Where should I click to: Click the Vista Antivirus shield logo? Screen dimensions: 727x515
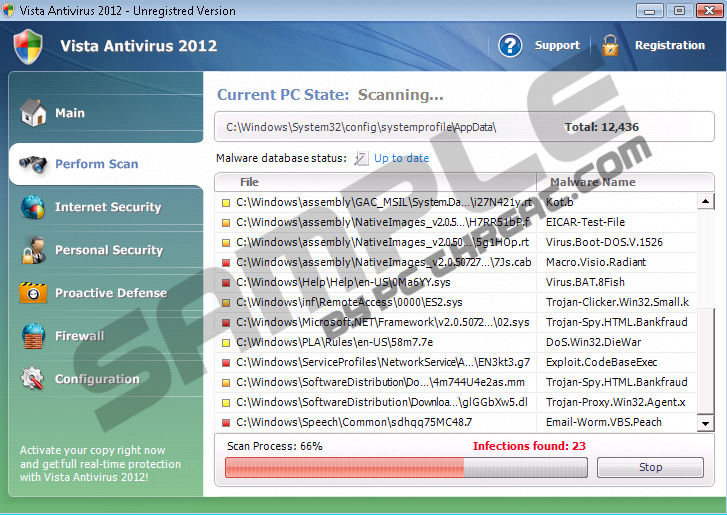click(28, 46)
